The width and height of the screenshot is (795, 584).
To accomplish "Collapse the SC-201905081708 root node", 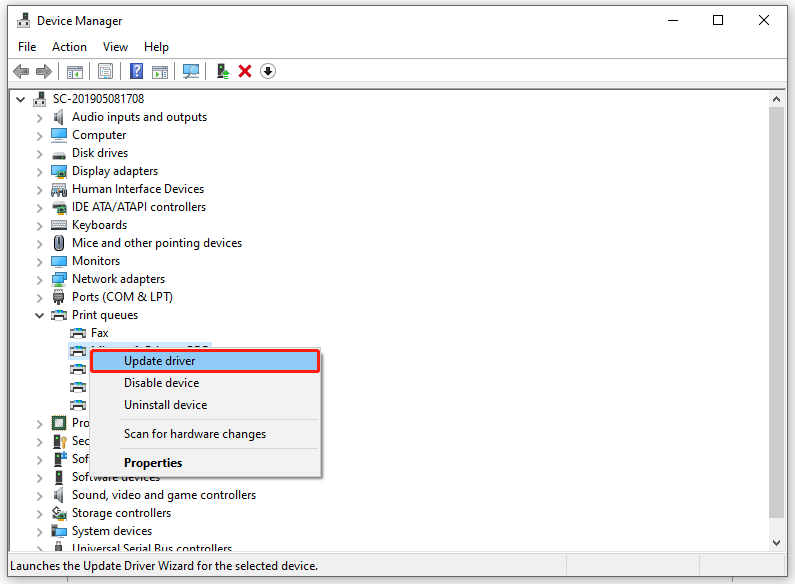I will 20,99.
